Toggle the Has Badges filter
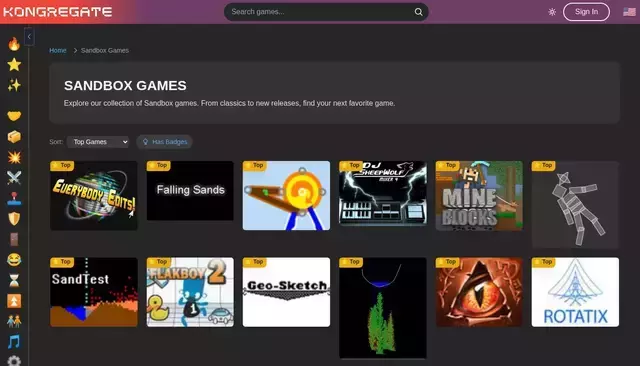The image size is (640, 366). [164, 142]
